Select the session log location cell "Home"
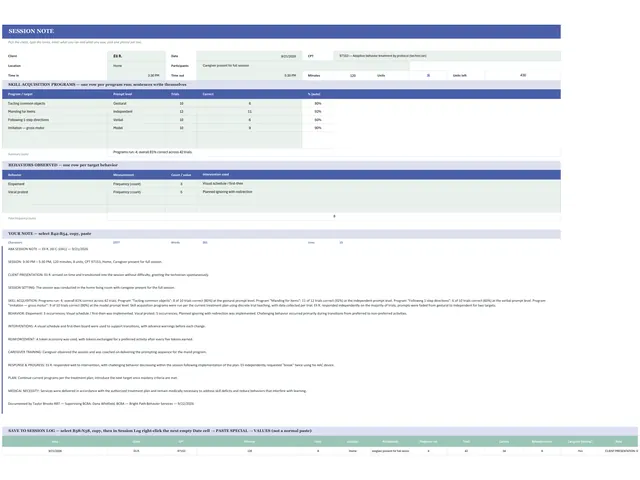This screenshot has width=640, height=480. [x=353, y=451]
